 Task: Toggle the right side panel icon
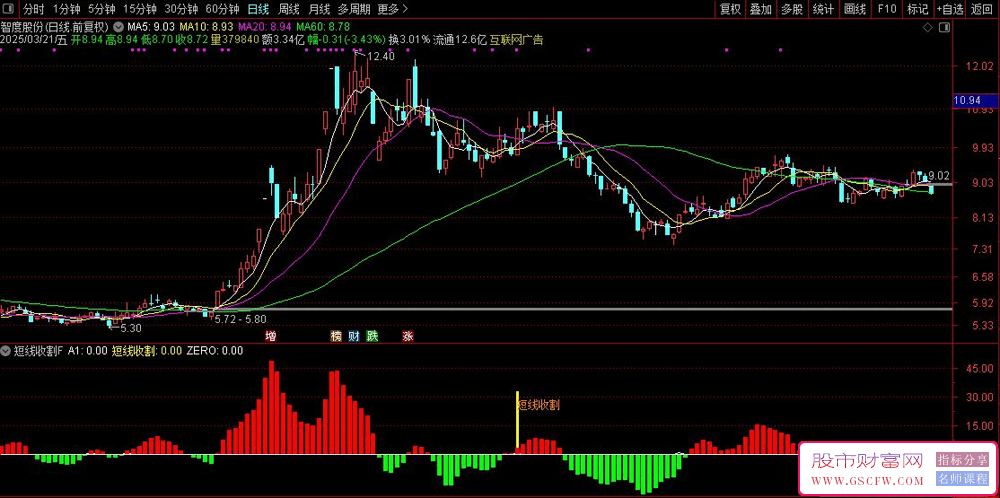coord(945,27)
